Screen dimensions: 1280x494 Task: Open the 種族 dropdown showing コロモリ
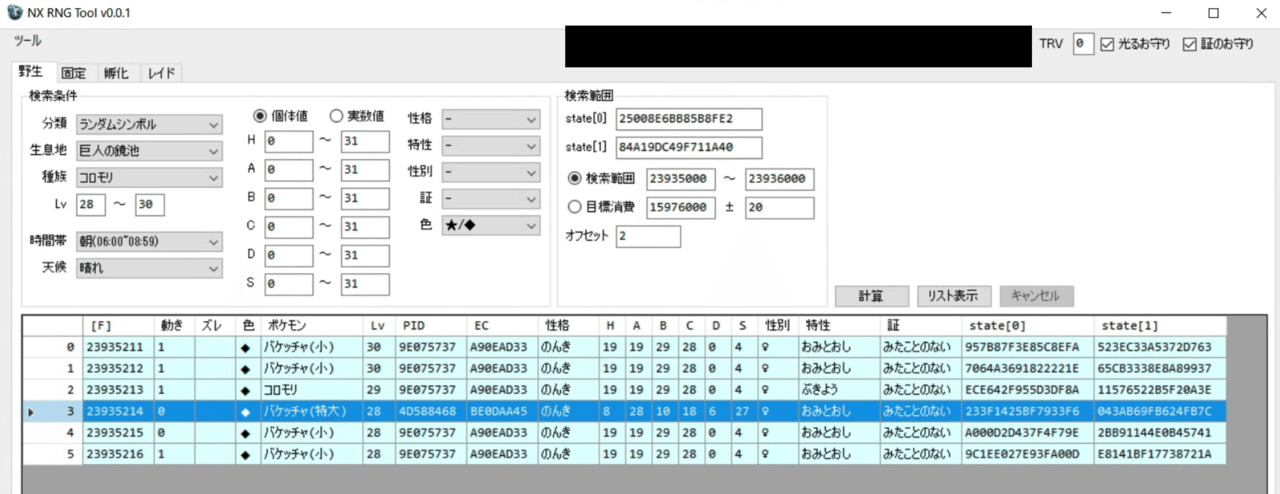click(x=150, y=178)
